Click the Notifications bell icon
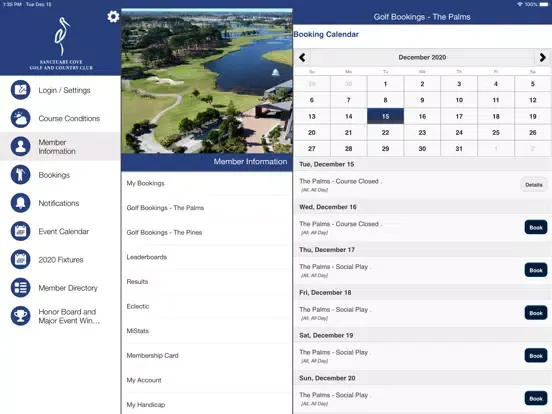The height and width of the screenshot is (414, 552). tap(20, 203)
